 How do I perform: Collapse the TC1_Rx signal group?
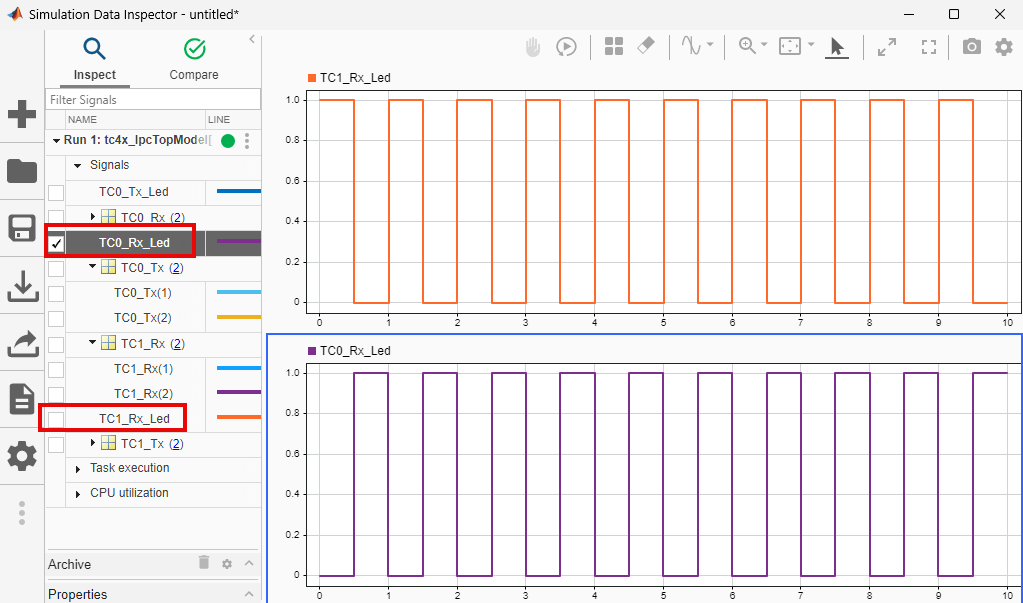pos(93,343)
